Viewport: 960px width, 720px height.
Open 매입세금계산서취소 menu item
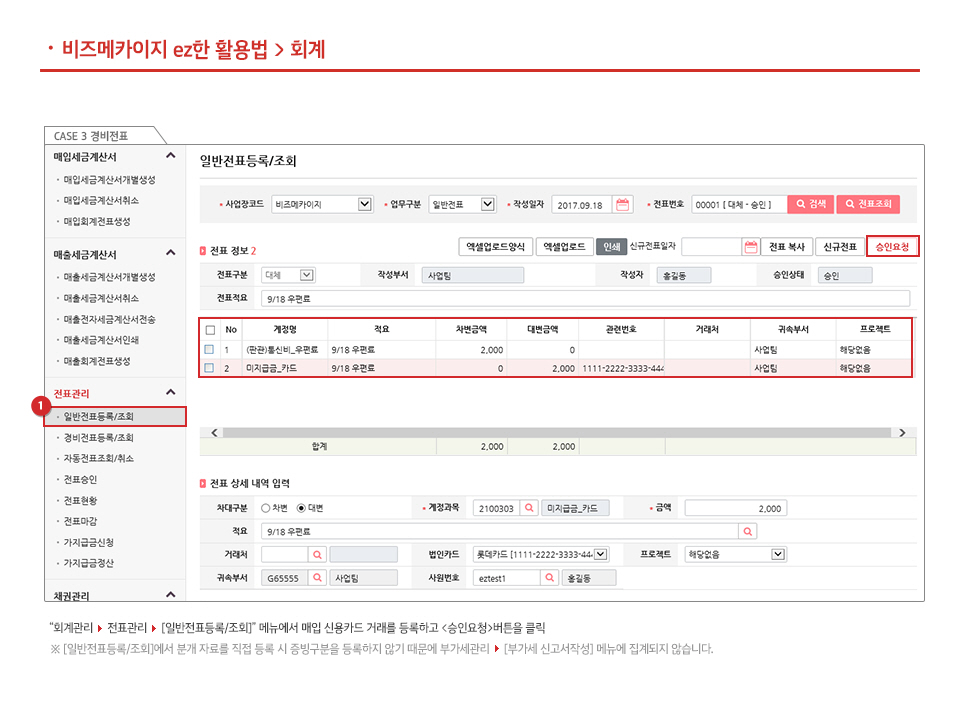(102, 201)
